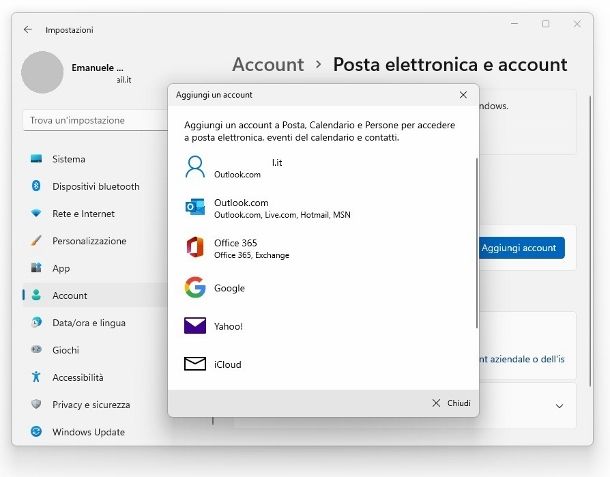
Task: Click the Account person icon in sidebar
Action: 36,295
